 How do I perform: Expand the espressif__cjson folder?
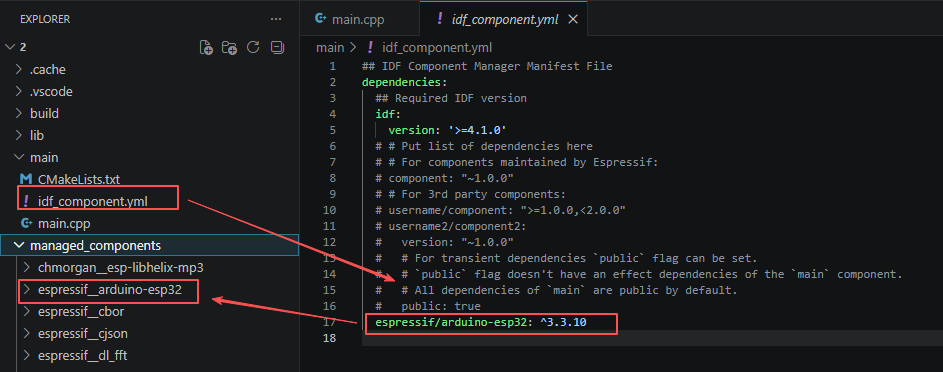click(x=26, y=333)
